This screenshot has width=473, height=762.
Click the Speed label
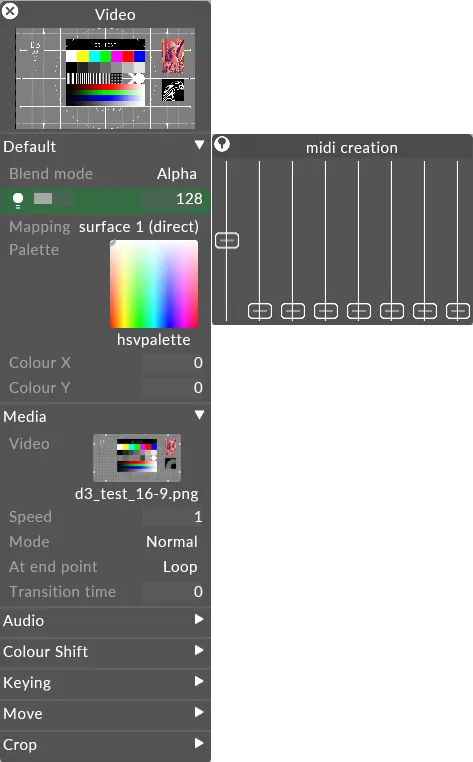point(30,517)
